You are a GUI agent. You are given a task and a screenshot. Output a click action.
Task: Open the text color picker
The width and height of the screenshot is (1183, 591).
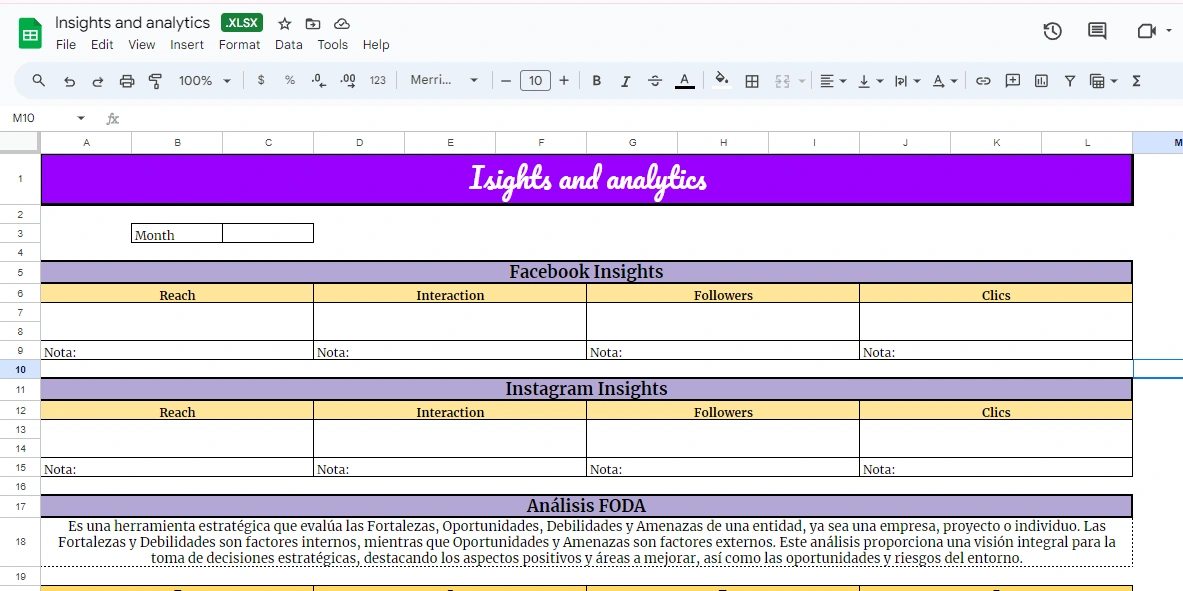click(684, 81)
